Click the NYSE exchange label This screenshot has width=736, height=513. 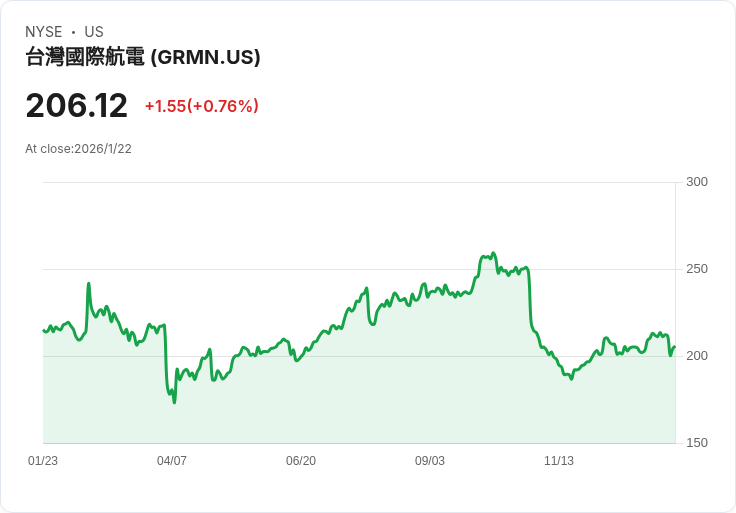pyautogui.click(x=44, y=32)
